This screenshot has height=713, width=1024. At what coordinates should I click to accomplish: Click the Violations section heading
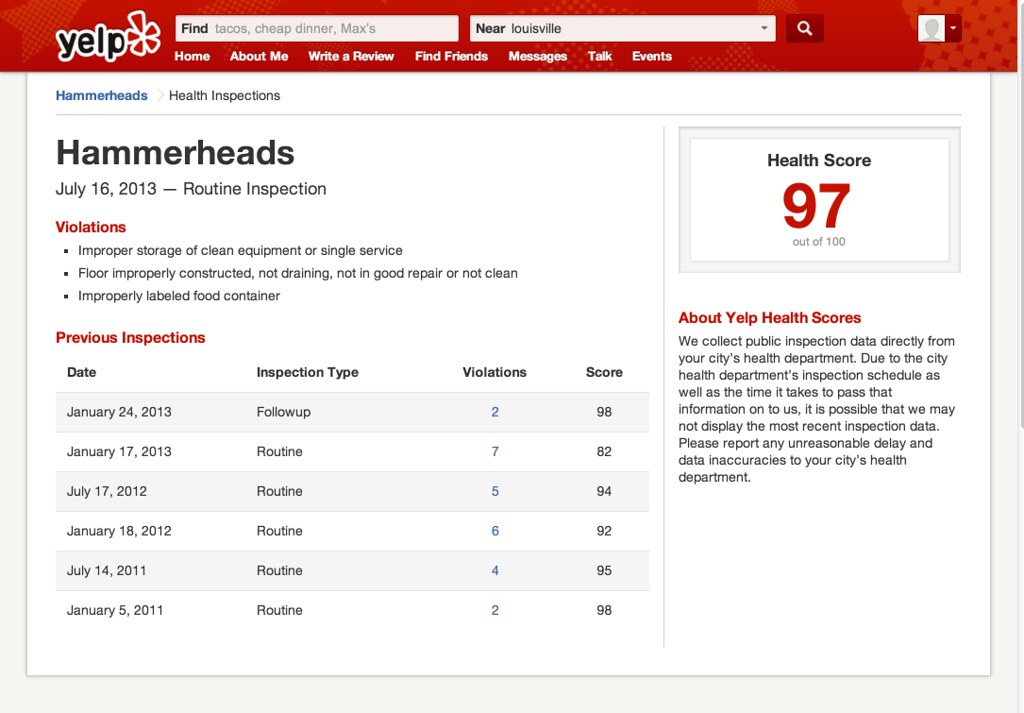(91, 227)
